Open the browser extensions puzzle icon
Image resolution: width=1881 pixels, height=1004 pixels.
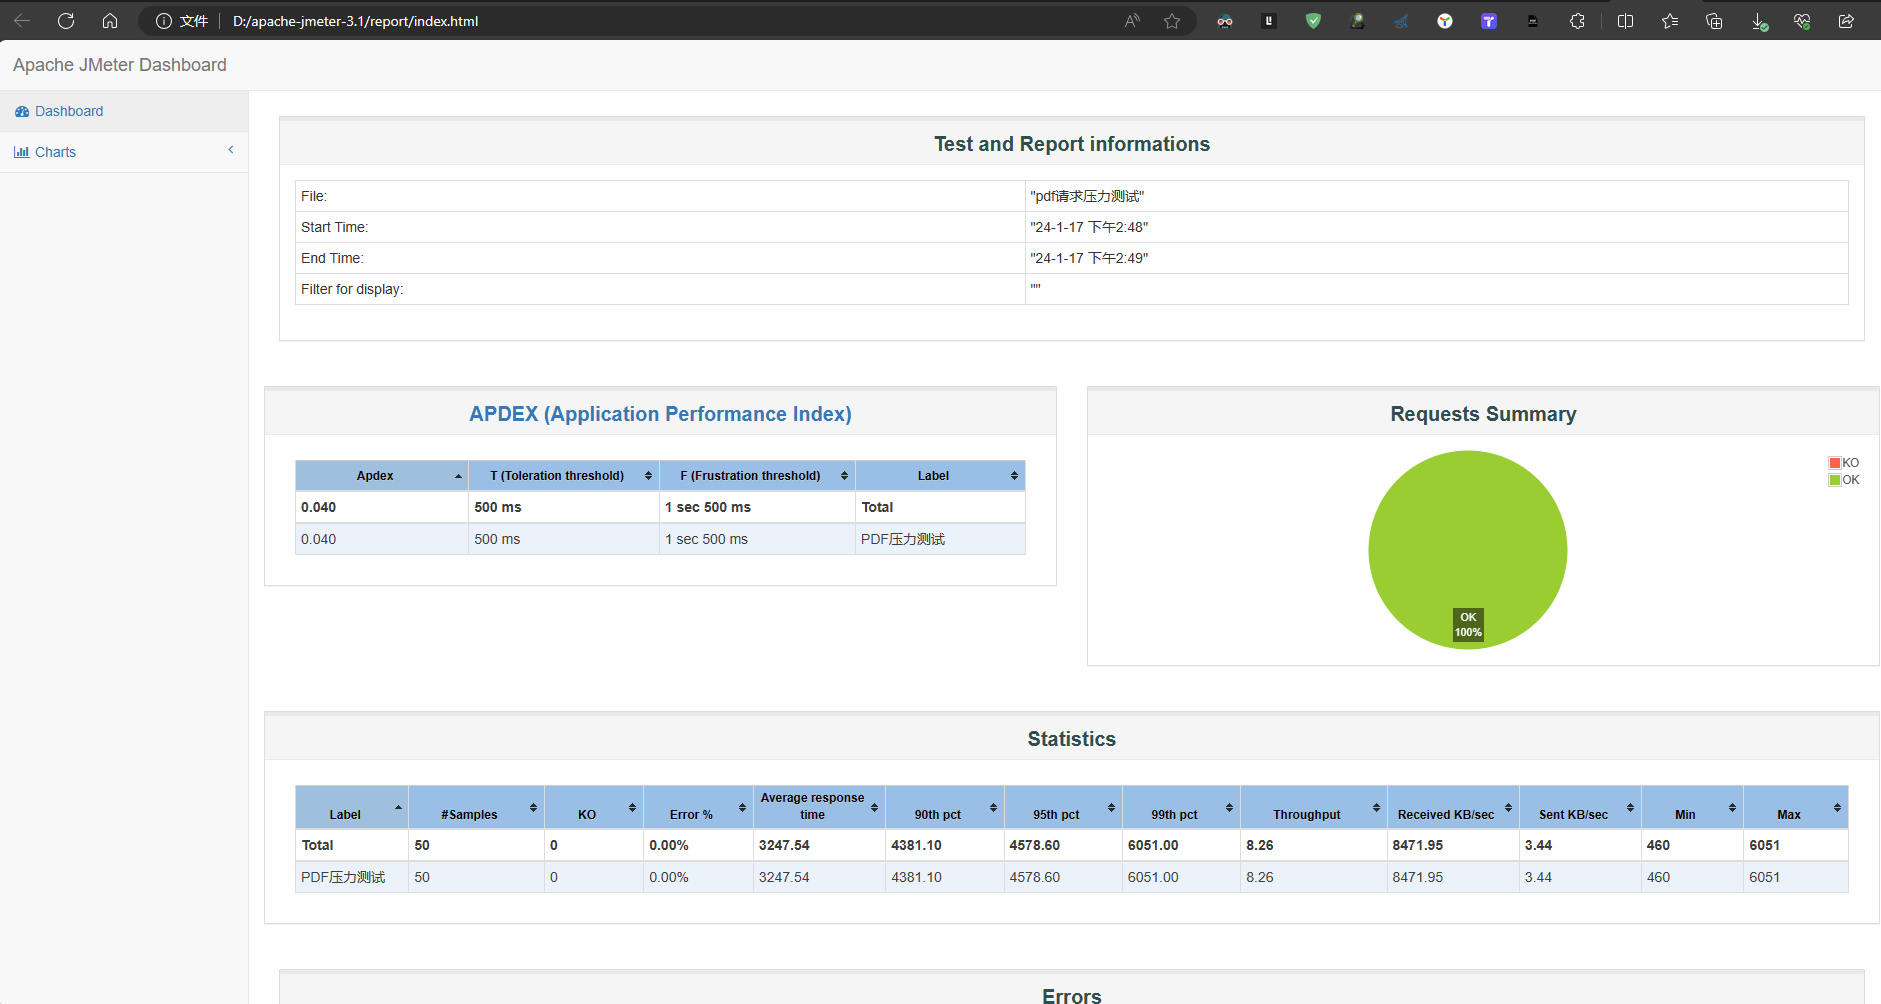tap(1577, 21)
